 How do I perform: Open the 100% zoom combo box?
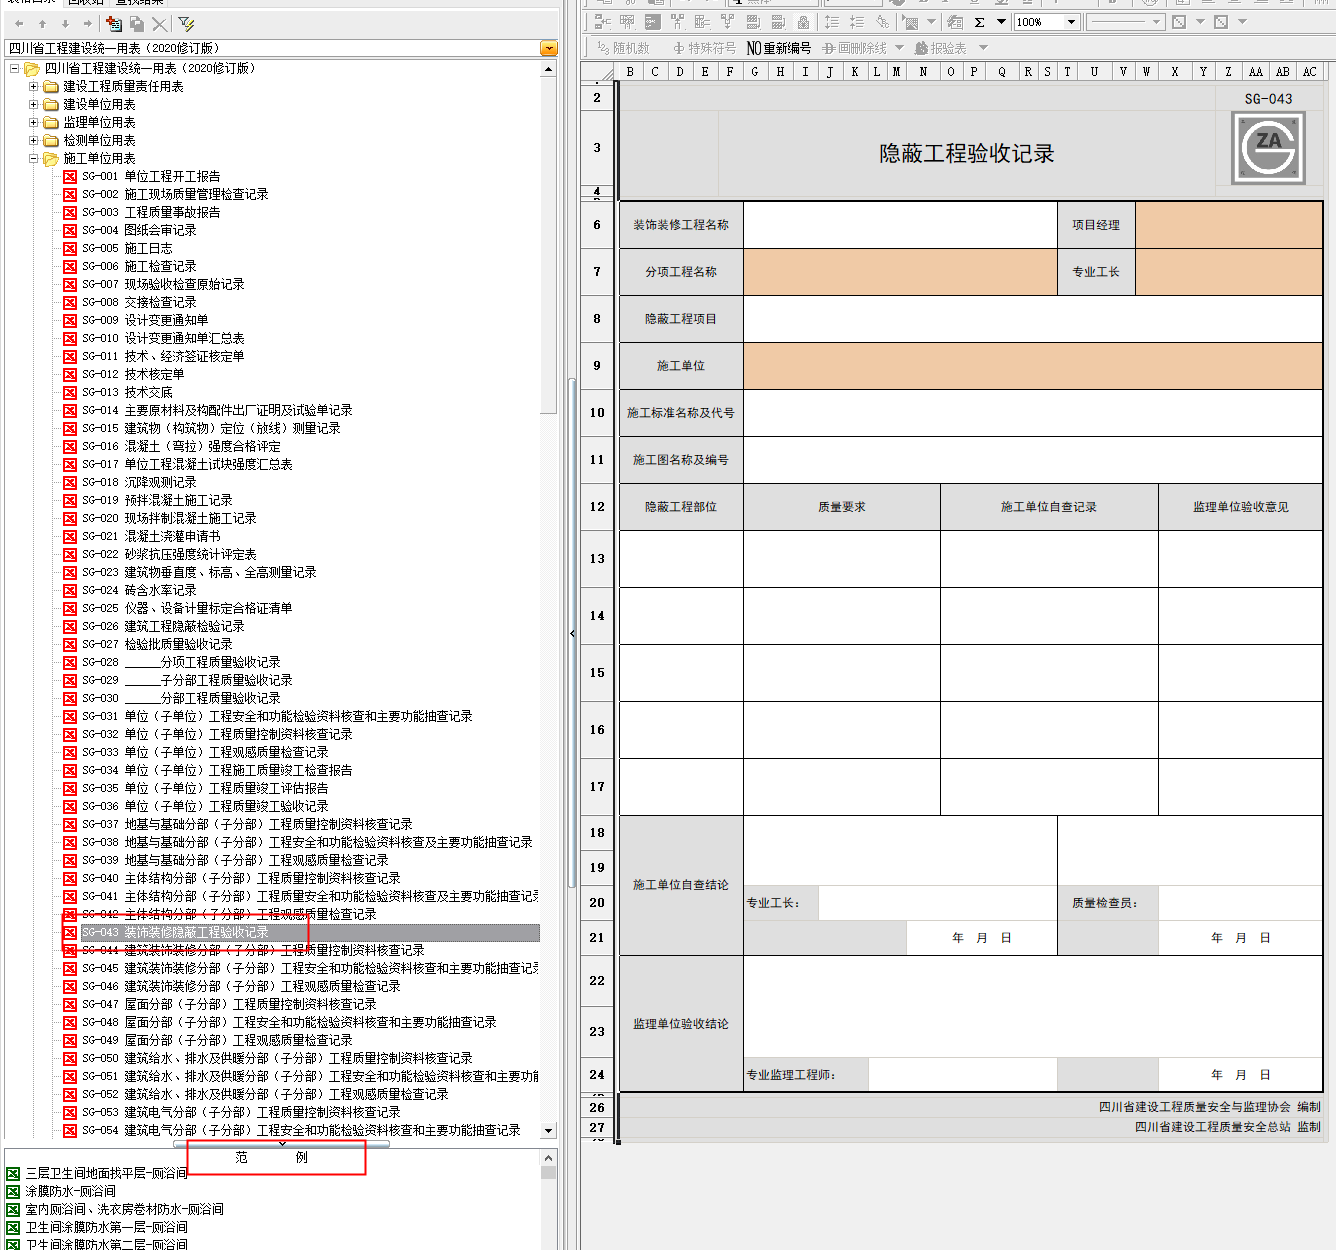pos(1046,21)
